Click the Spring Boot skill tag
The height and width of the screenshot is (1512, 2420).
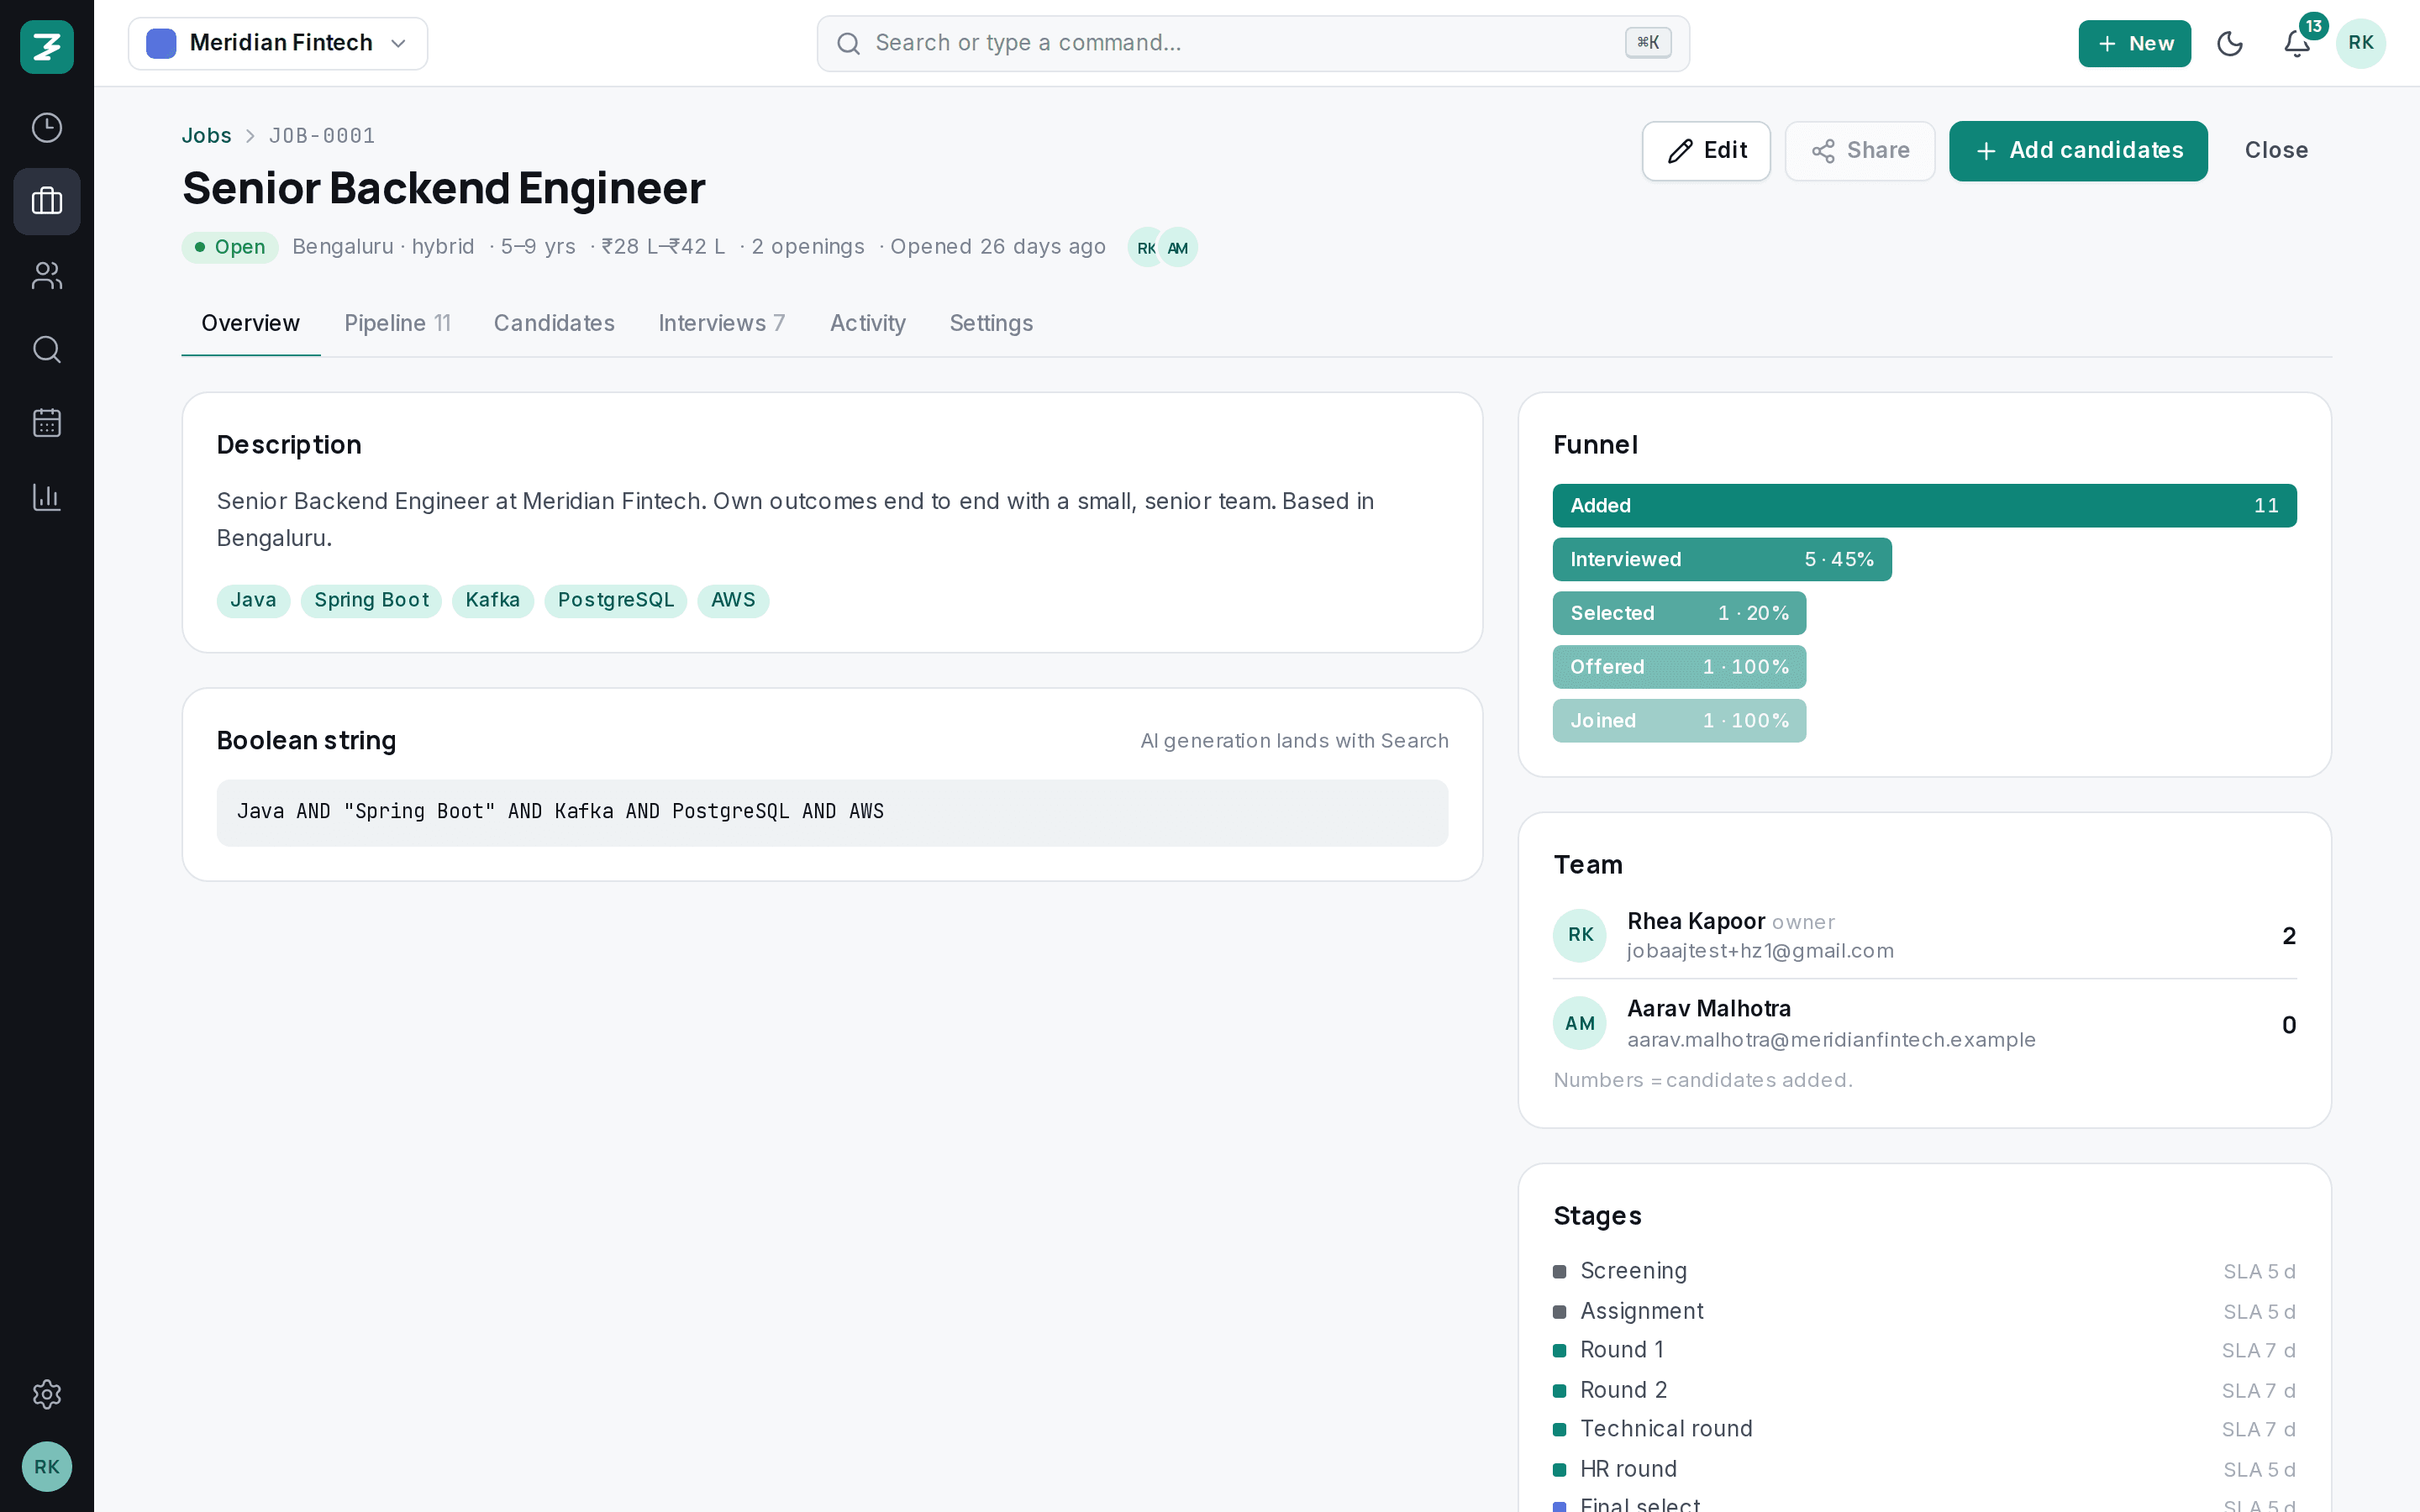[371, 601]
